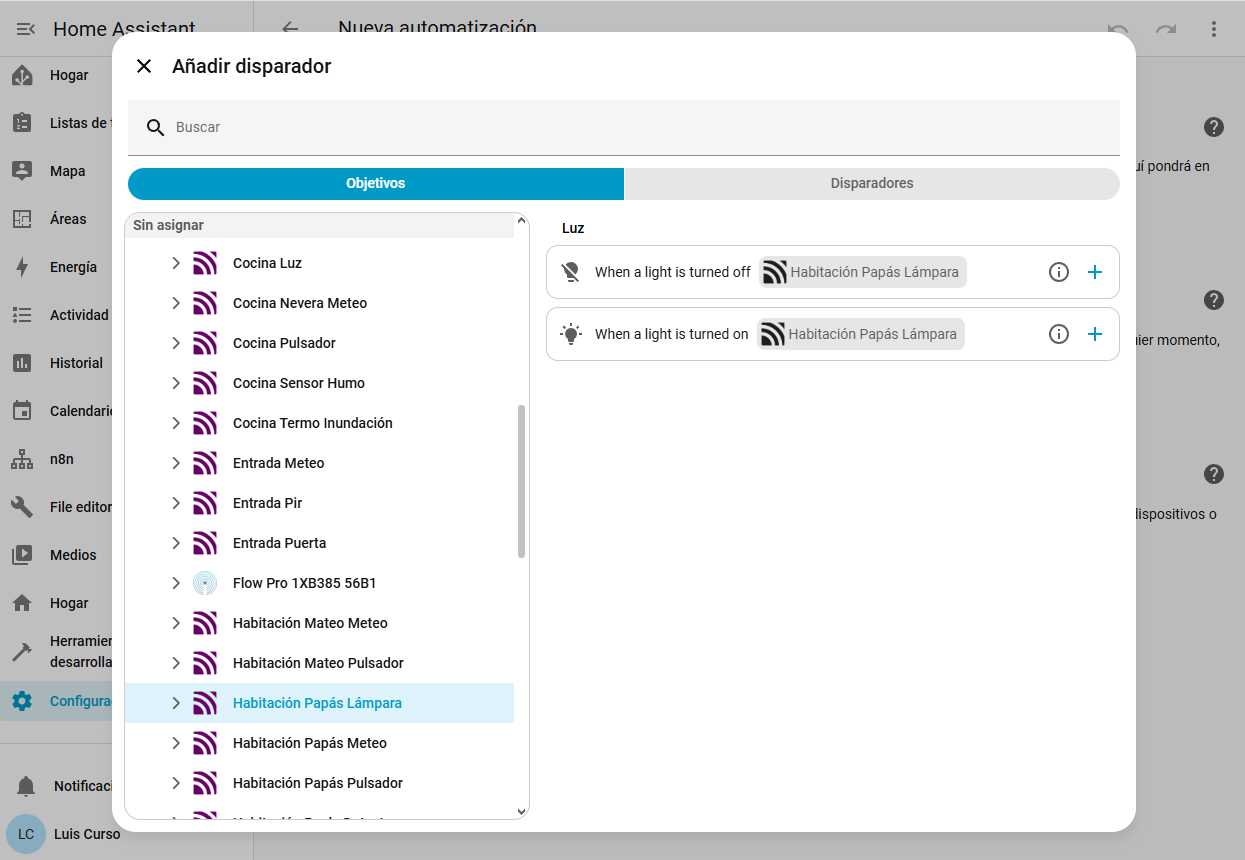Click the device list vertical scrollbar
This screenshot has width=1245, height=860.
[x=521, y=481]
